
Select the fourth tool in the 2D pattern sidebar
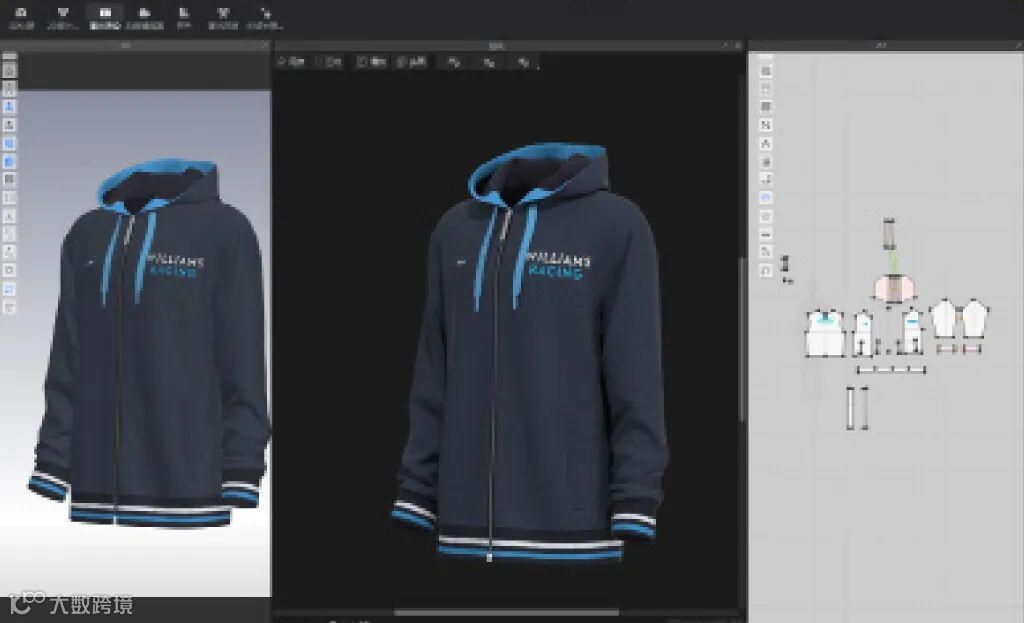(766, 125)
